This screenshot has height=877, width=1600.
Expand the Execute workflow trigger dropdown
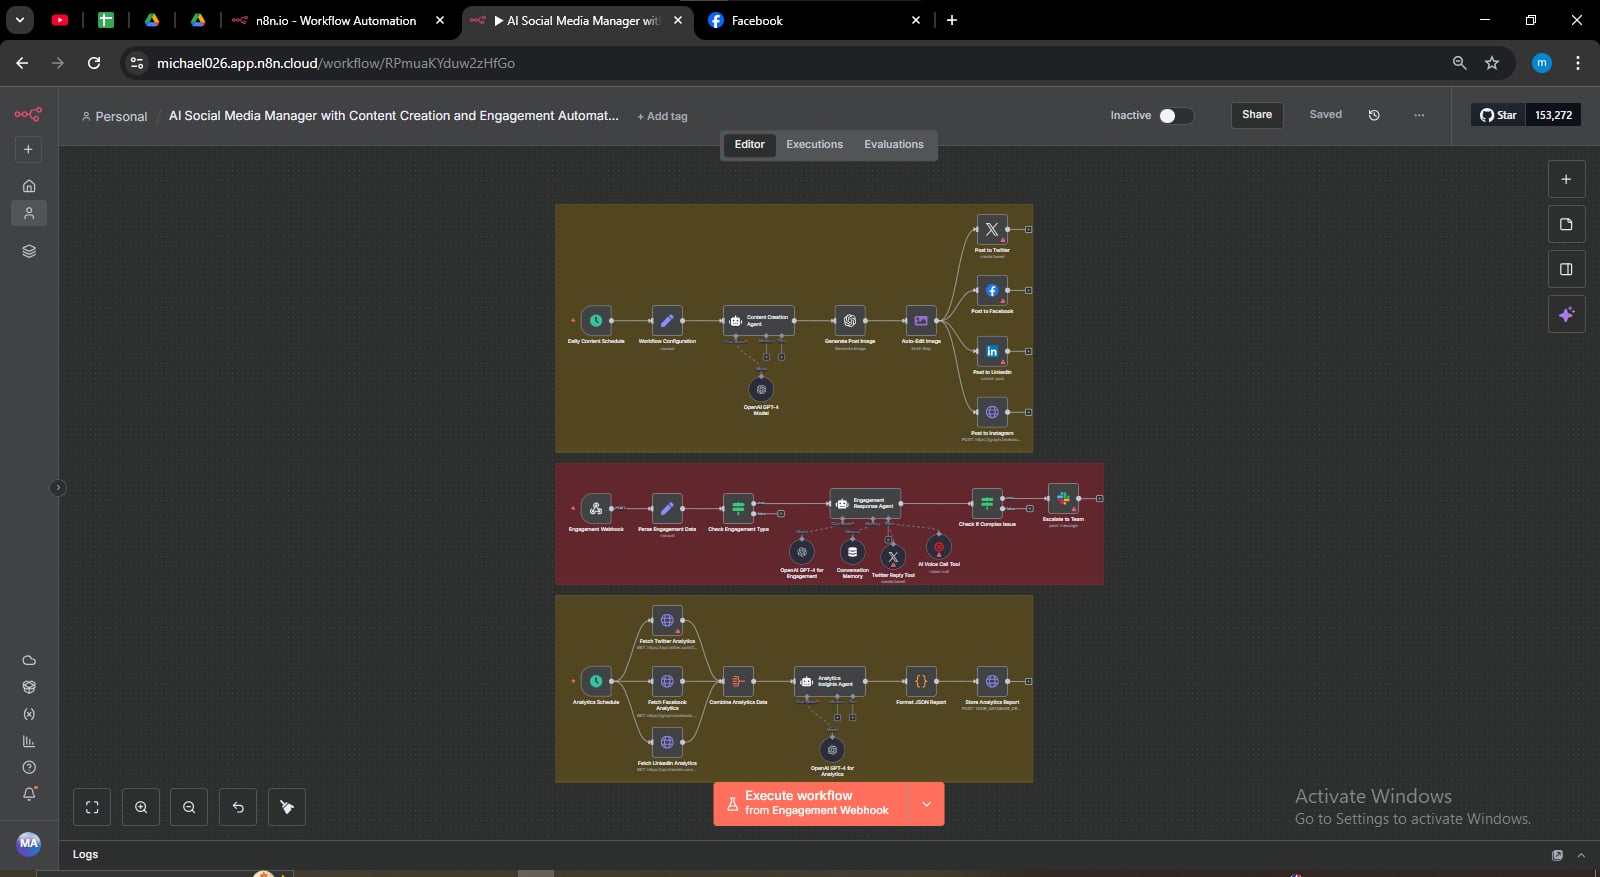pyautogui.click(x=927, y=804)
